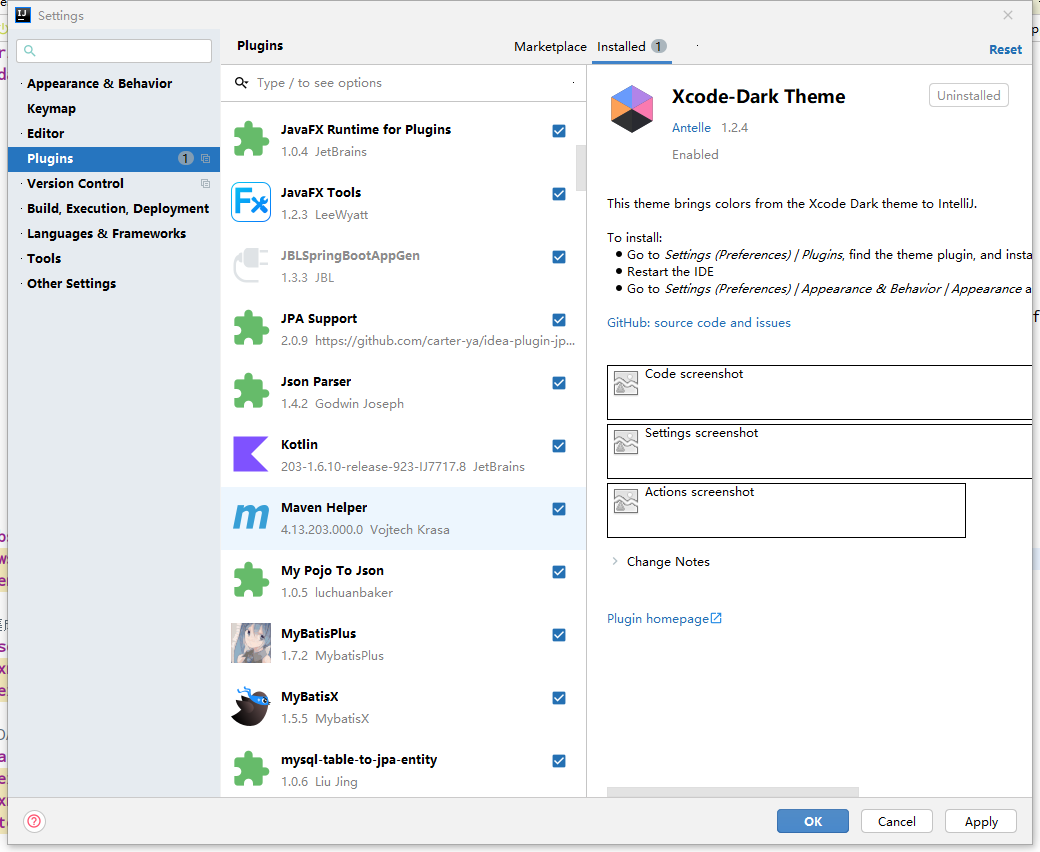Click the copy icon next to Plugins
This screenshot has height=852, width=1040.
coord(206,158)
